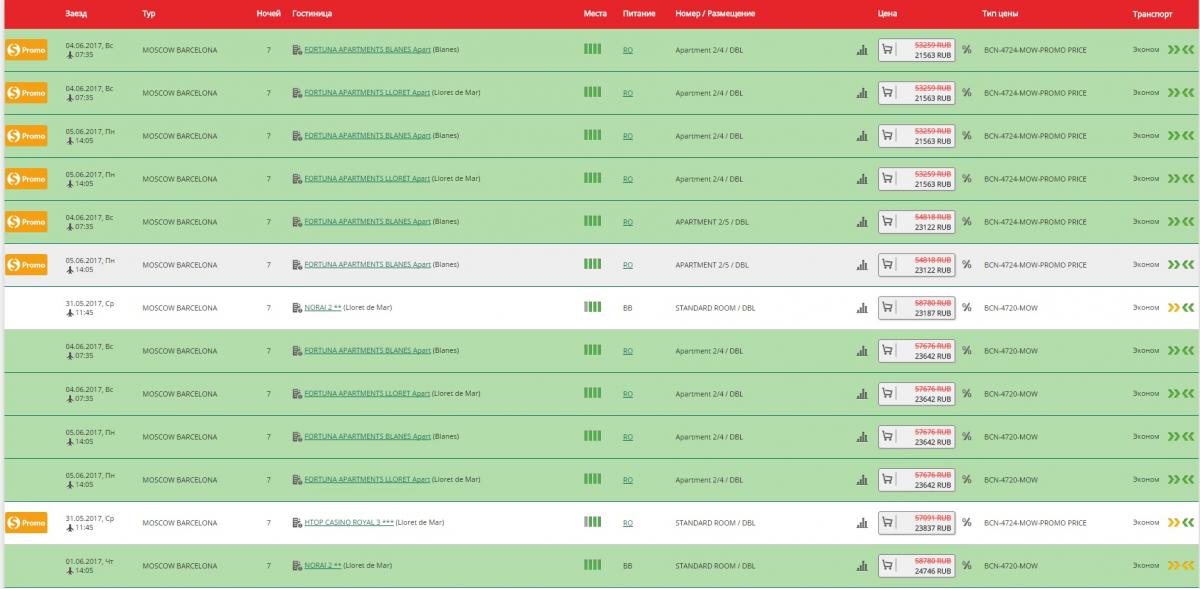Click cart icon next to 24746 RUB price

[886, 565]
